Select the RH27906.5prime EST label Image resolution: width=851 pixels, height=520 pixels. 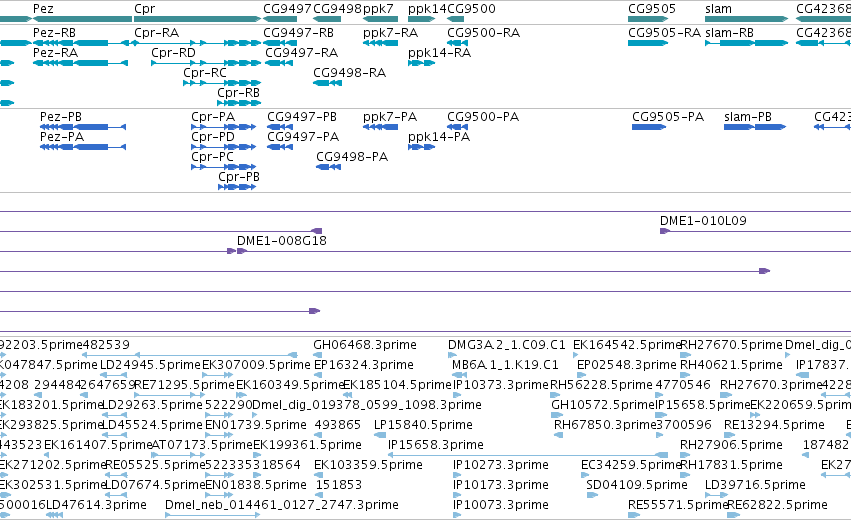tap(731, 445)
